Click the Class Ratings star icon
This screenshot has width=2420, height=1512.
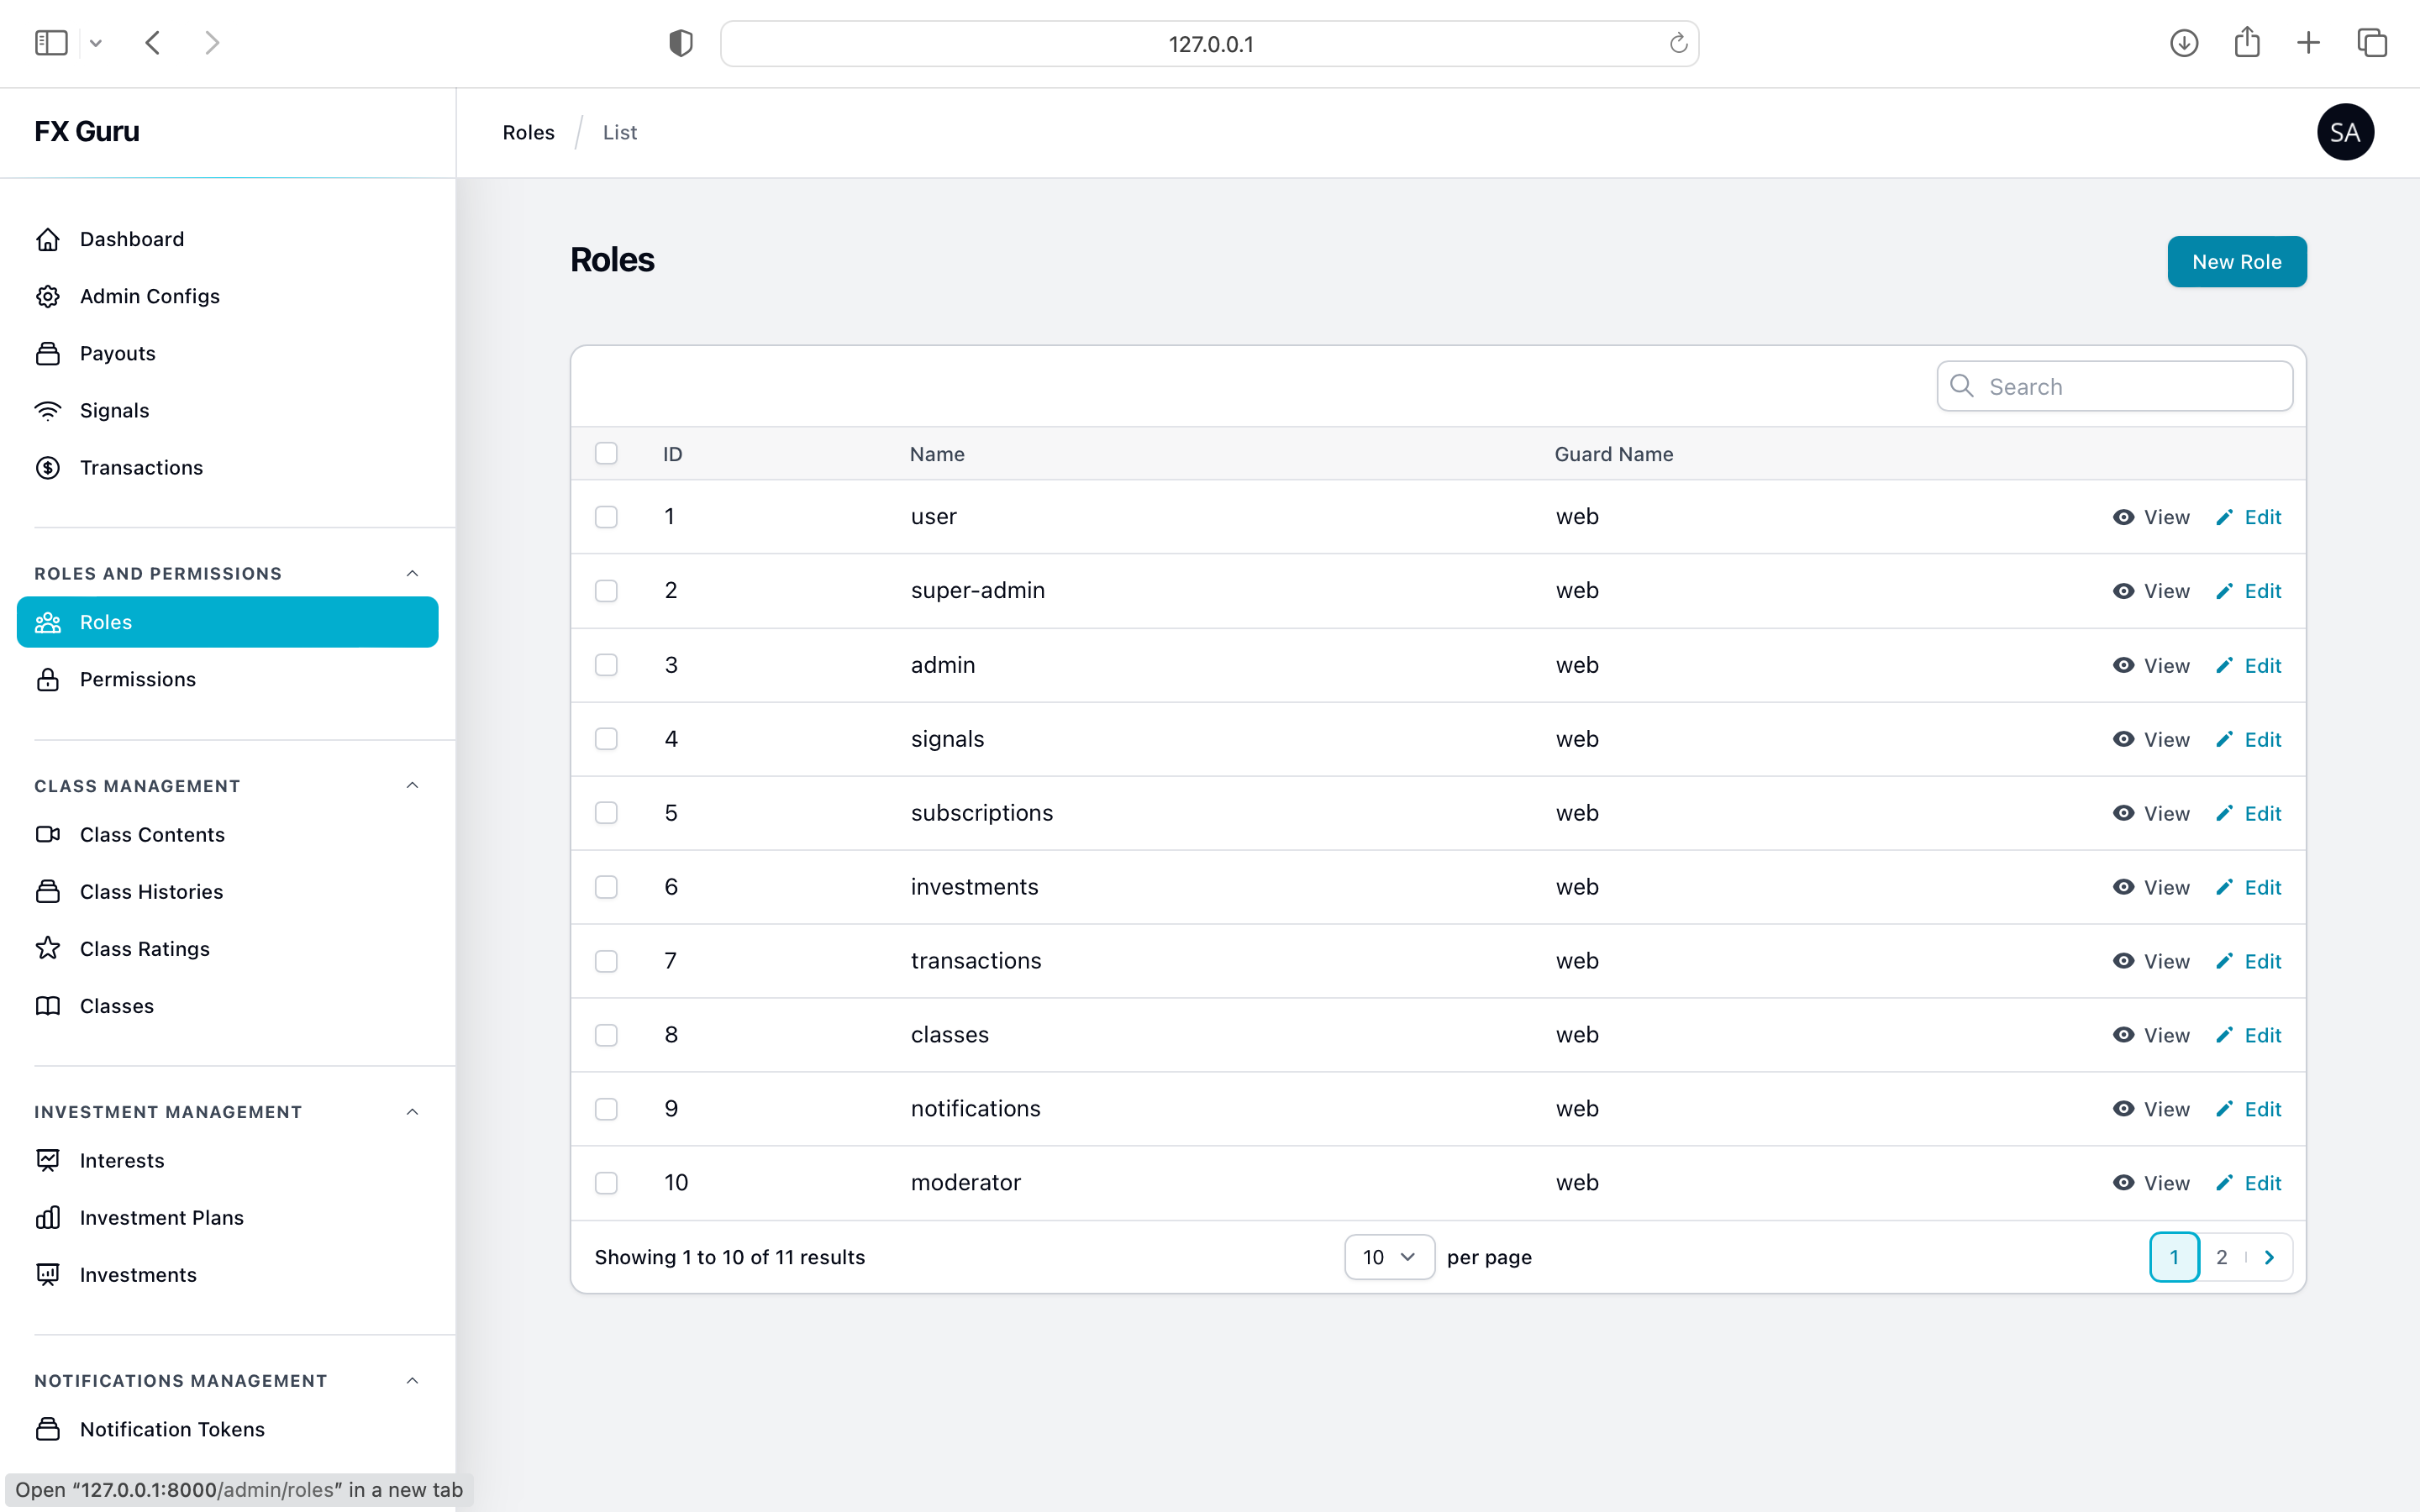(x=48, y=949)
